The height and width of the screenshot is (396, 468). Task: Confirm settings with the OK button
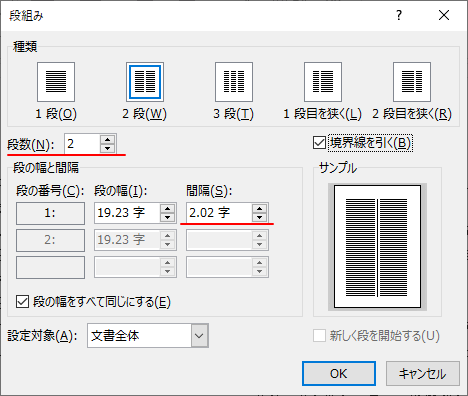(339, 374)
